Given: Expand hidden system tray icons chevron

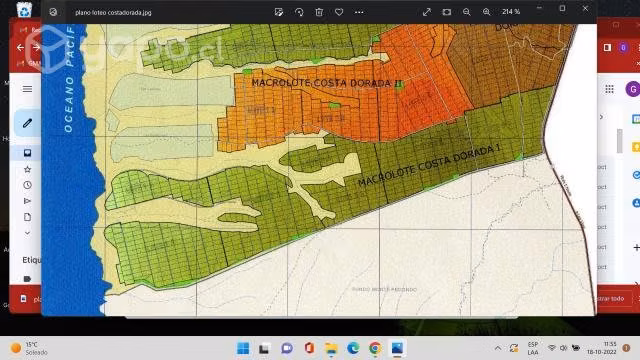Looking at the screenshot, I should 498,348.
